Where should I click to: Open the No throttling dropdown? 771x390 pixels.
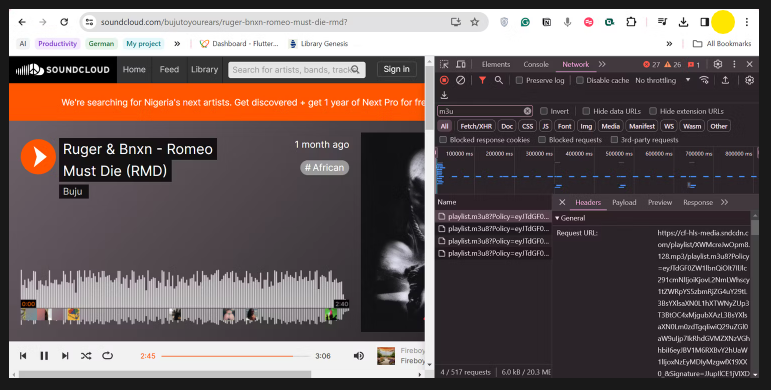[x=662, y=80]
